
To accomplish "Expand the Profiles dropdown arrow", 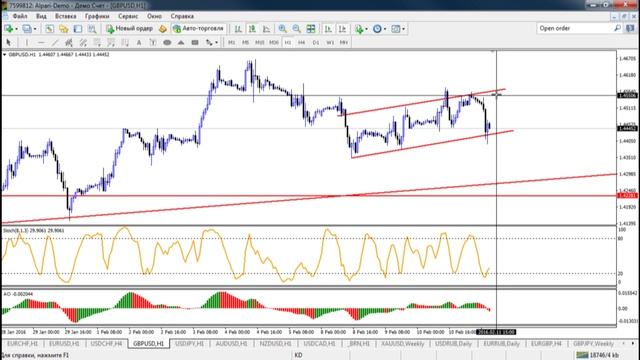I will (35, 29).
